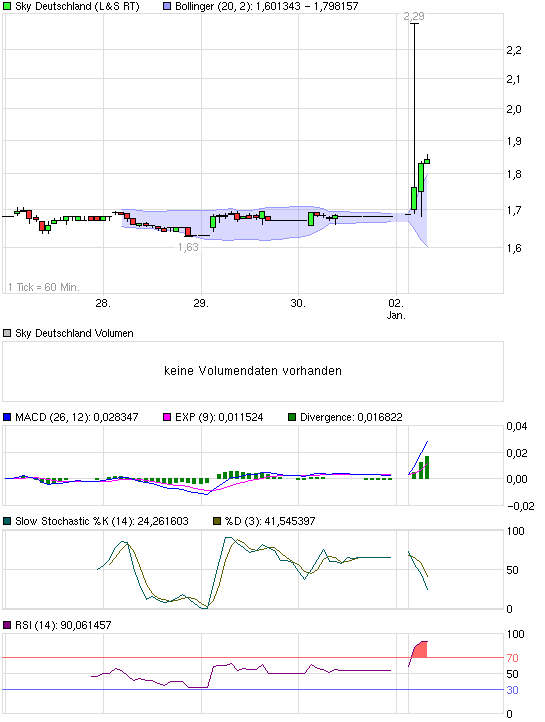Click the %D (3): 41,545397 label

[270, 521]
